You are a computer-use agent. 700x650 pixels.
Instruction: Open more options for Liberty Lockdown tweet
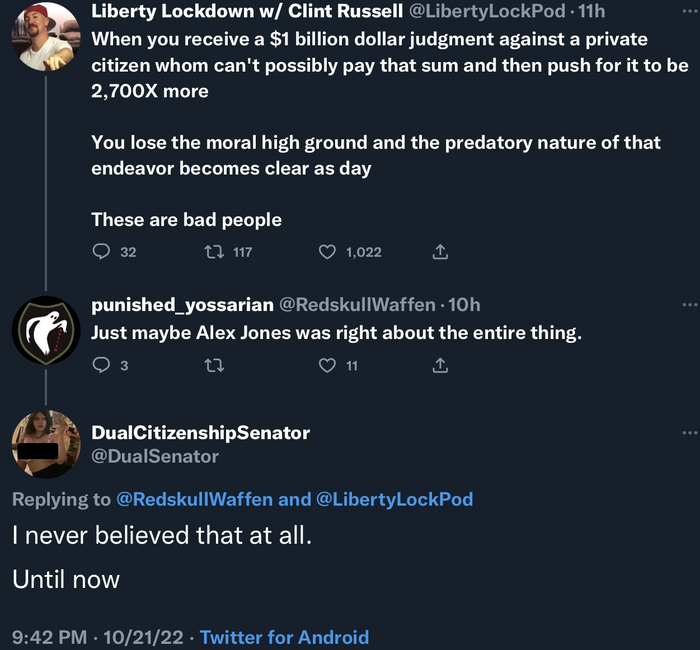pyautogui.click(x=689, y=13)
